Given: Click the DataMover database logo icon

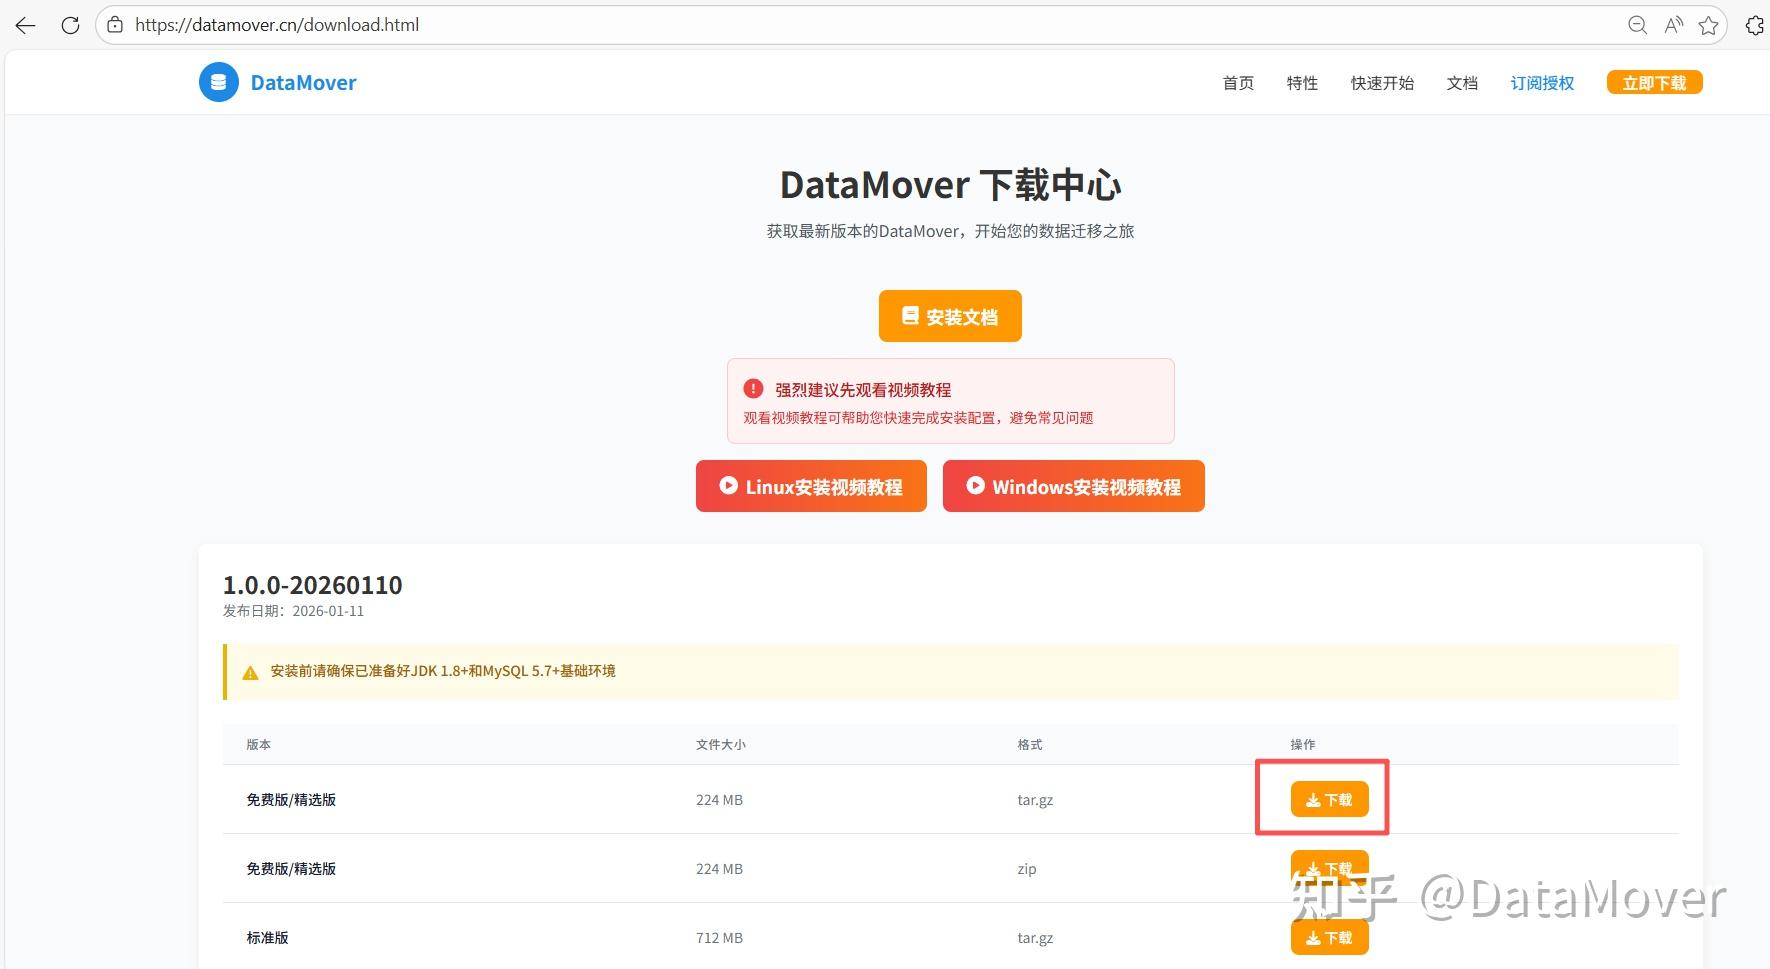Looking at the screenshot, I should tap(218, 82).
